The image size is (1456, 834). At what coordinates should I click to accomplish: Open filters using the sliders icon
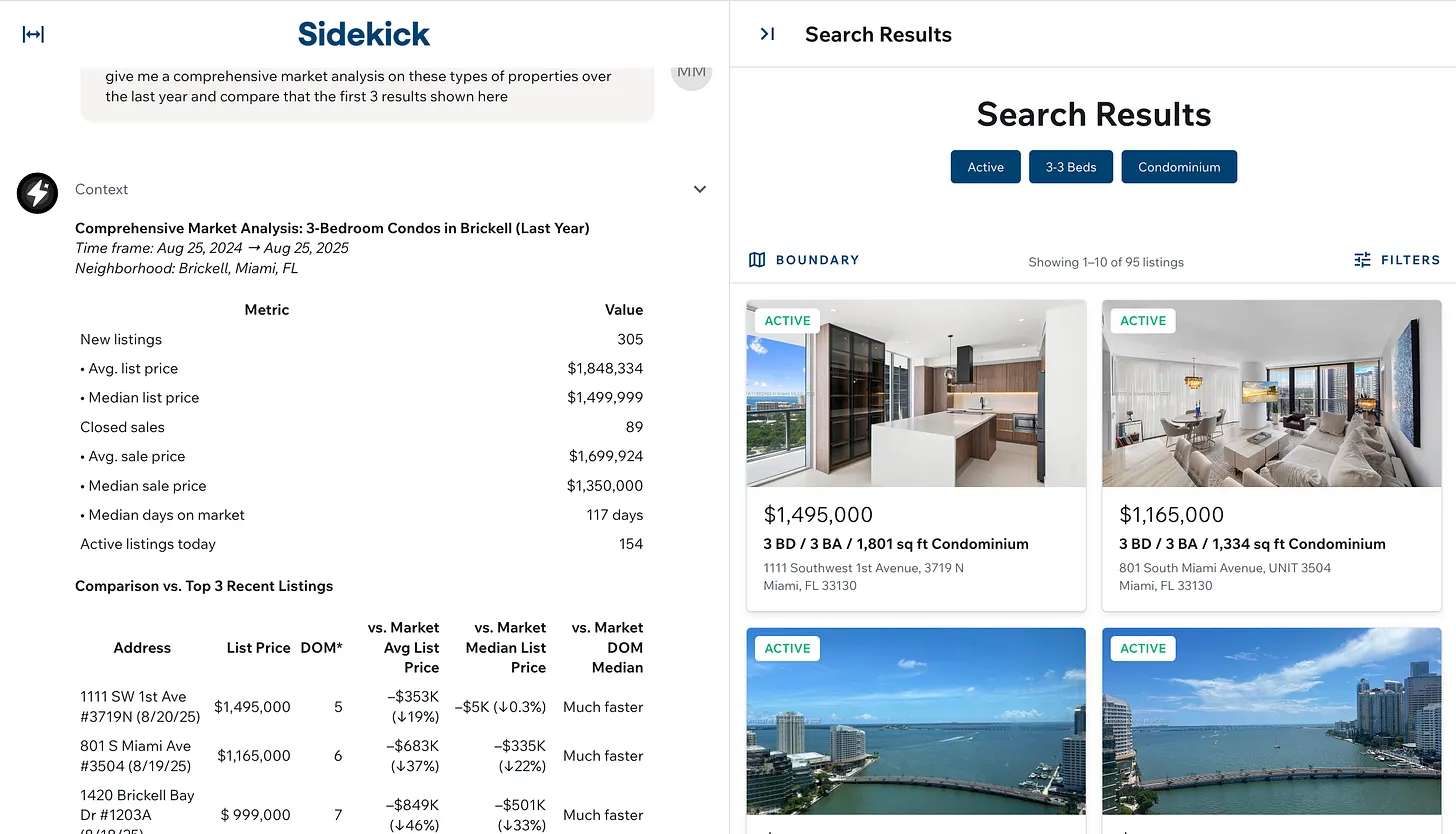click(1362, 259)
